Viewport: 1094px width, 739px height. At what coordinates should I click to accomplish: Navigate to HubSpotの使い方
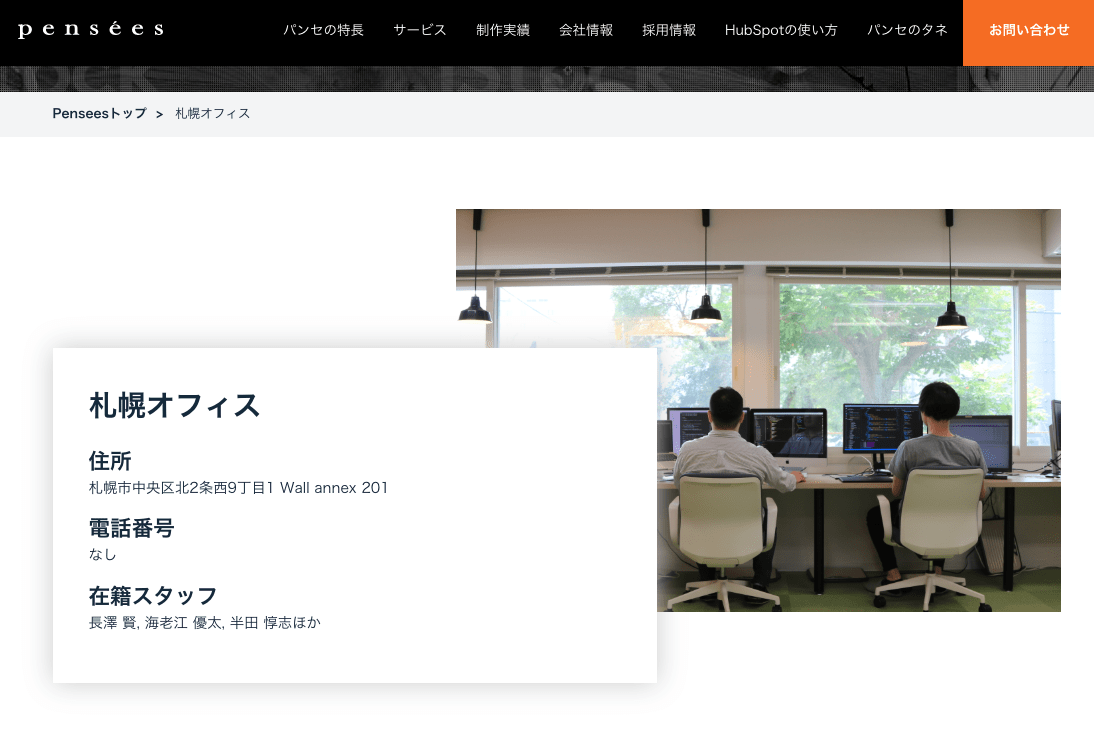(781, 30)
